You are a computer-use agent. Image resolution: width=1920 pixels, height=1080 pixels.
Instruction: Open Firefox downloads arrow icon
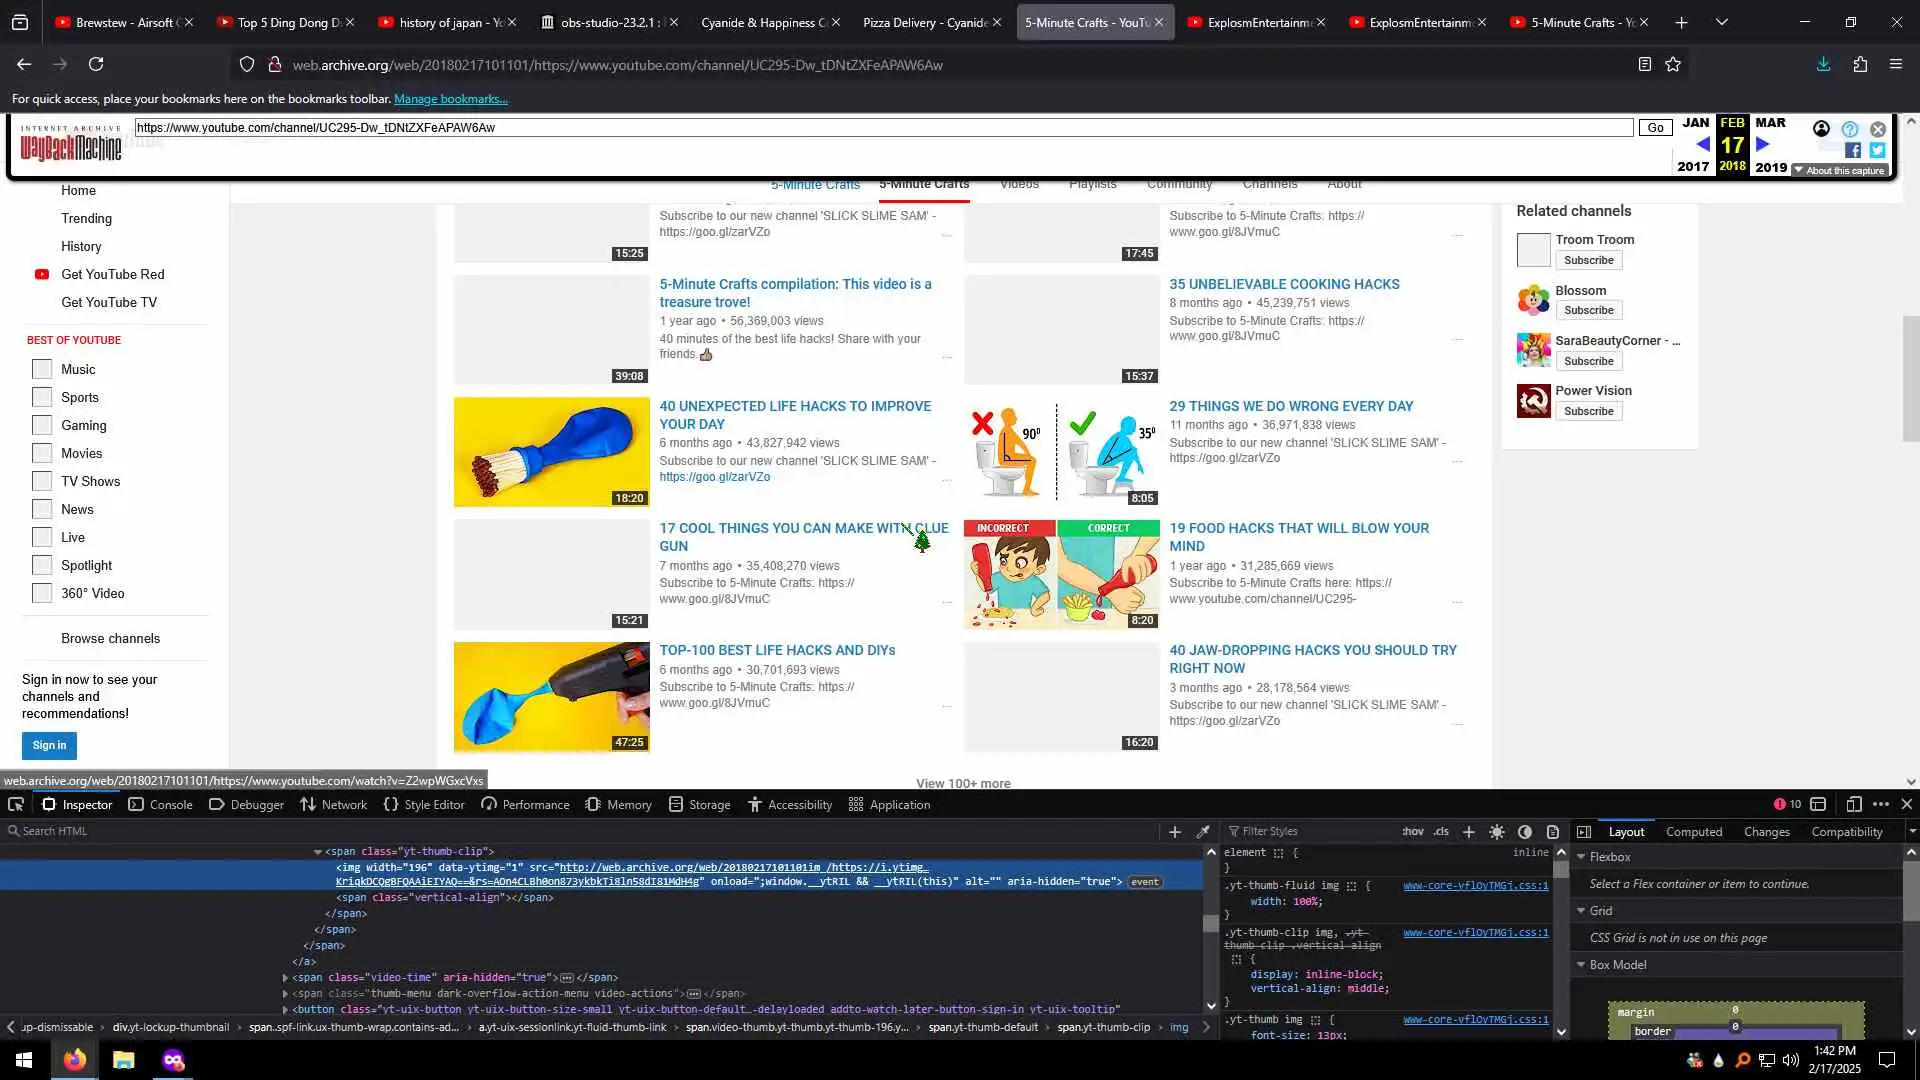click(x=1823, y=64)
